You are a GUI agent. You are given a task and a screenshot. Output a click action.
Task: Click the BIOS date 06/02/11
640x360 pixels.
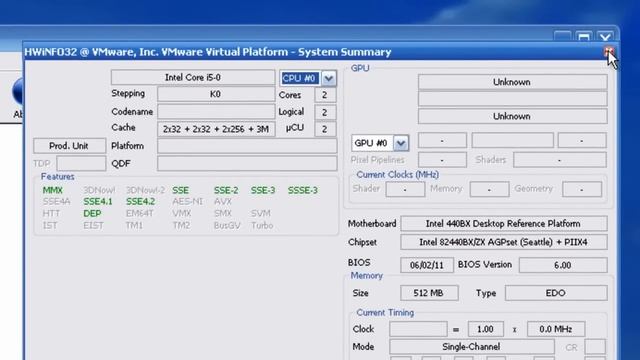click(427, 265)
